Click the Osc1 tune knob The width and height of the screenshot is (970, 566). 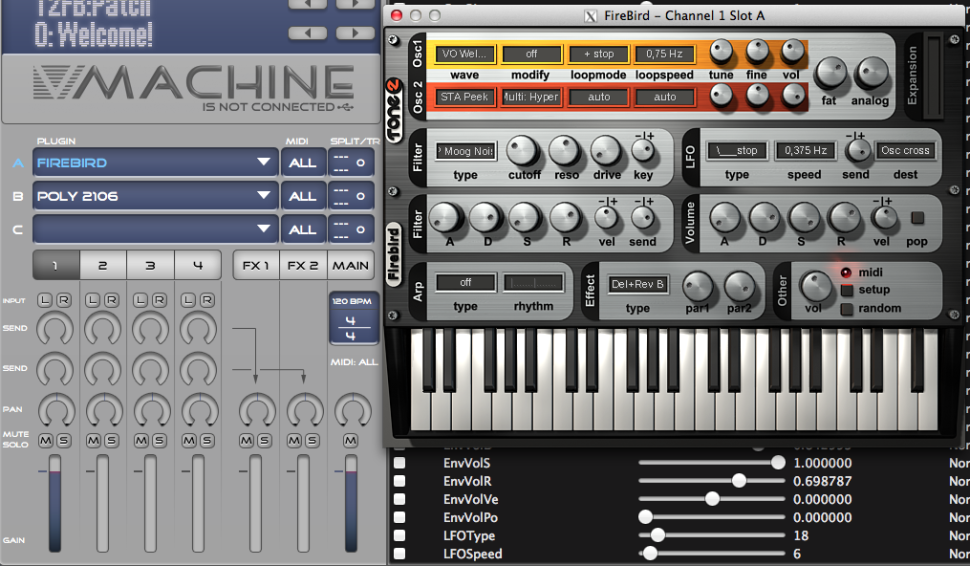[x=721, y=52]
